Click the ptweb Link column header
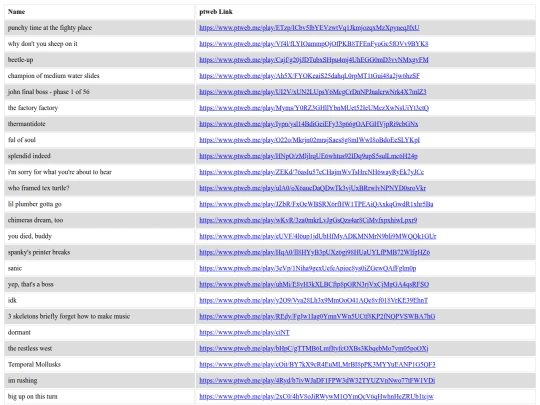This screenshot has height=405, width=540. [x=365, y=12]
